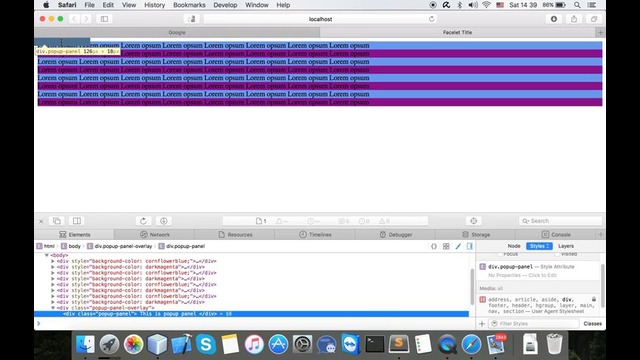Select the popup-panel div row

(251, 314)
